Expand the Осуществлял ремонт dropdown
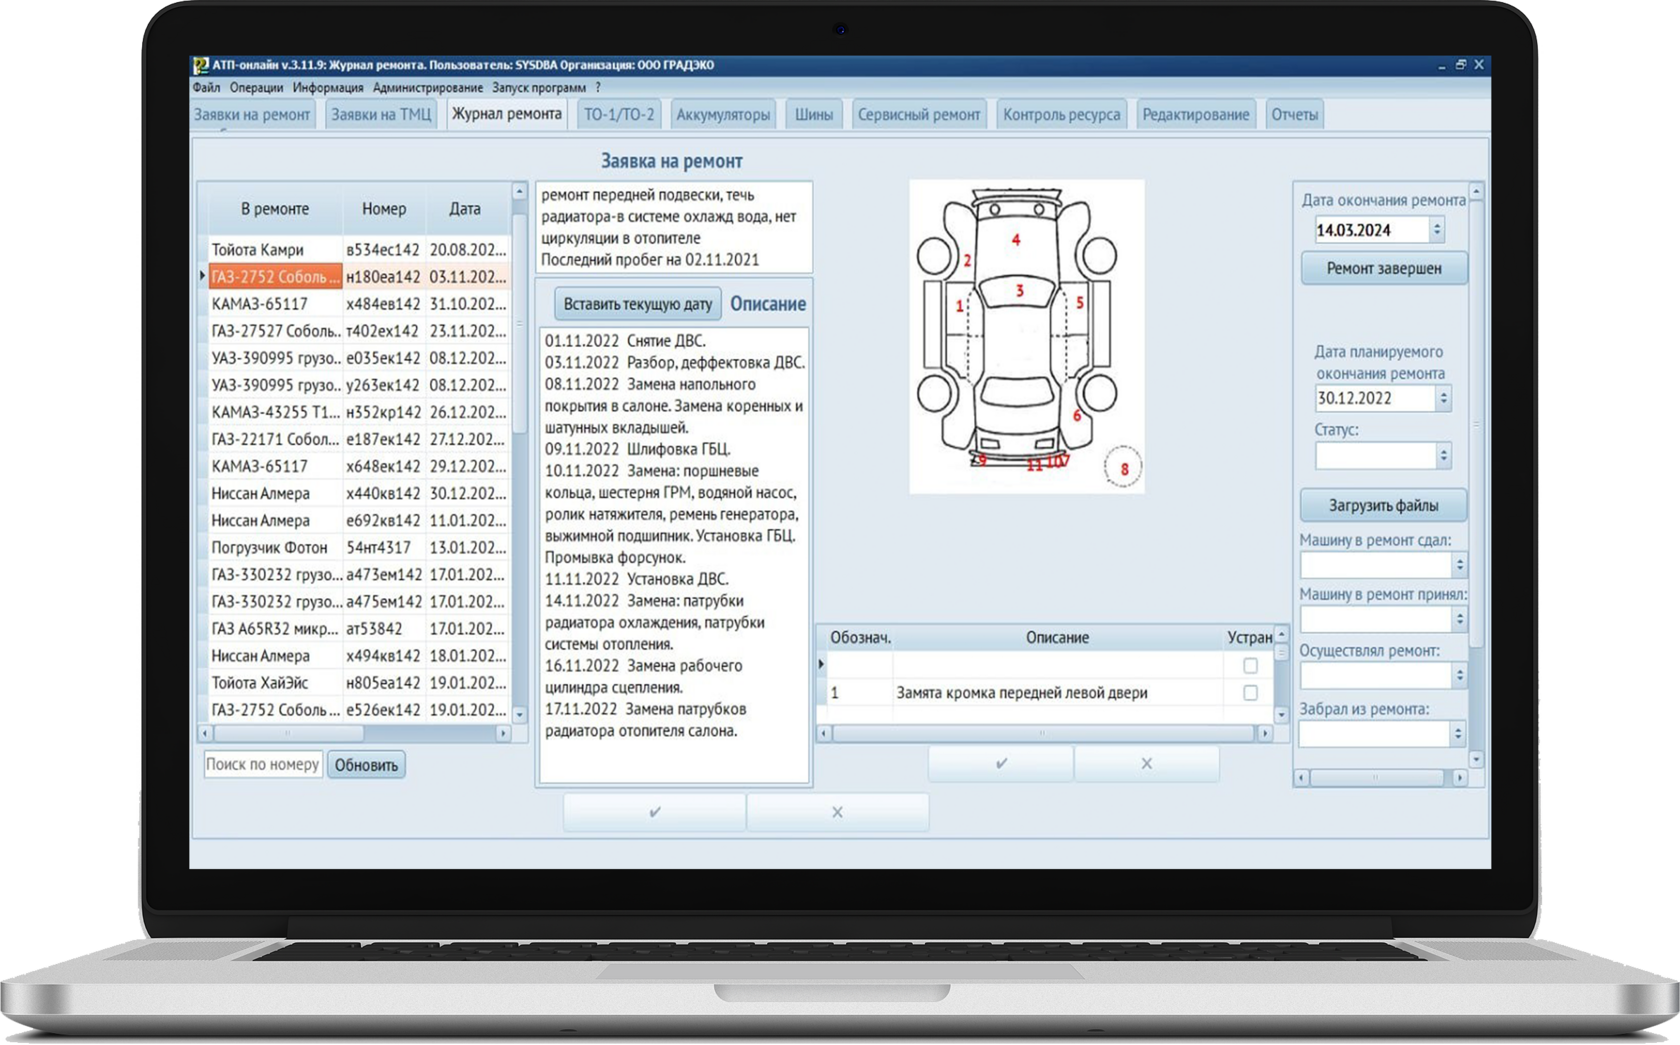Screen dimensions: 1680x1045 pyautogui.click(x=1459, y=675)
